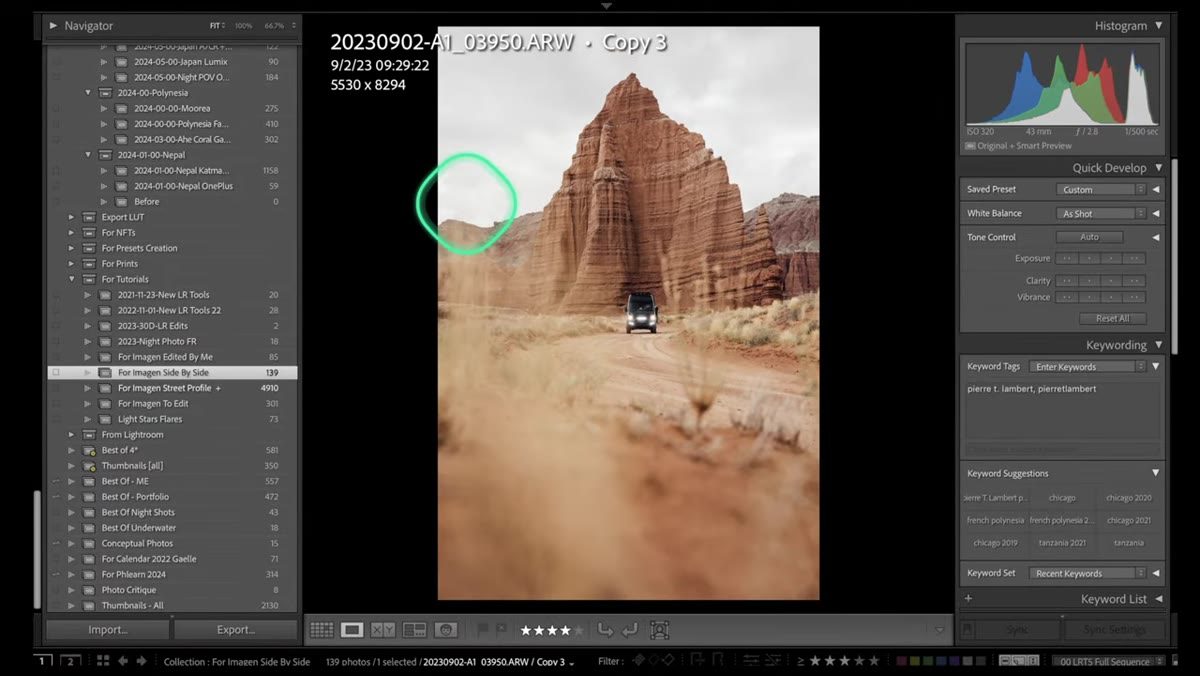Go back with filmstrip left arrow
1200x676 pixels.
pyautogui.click(x=123, y=661)
